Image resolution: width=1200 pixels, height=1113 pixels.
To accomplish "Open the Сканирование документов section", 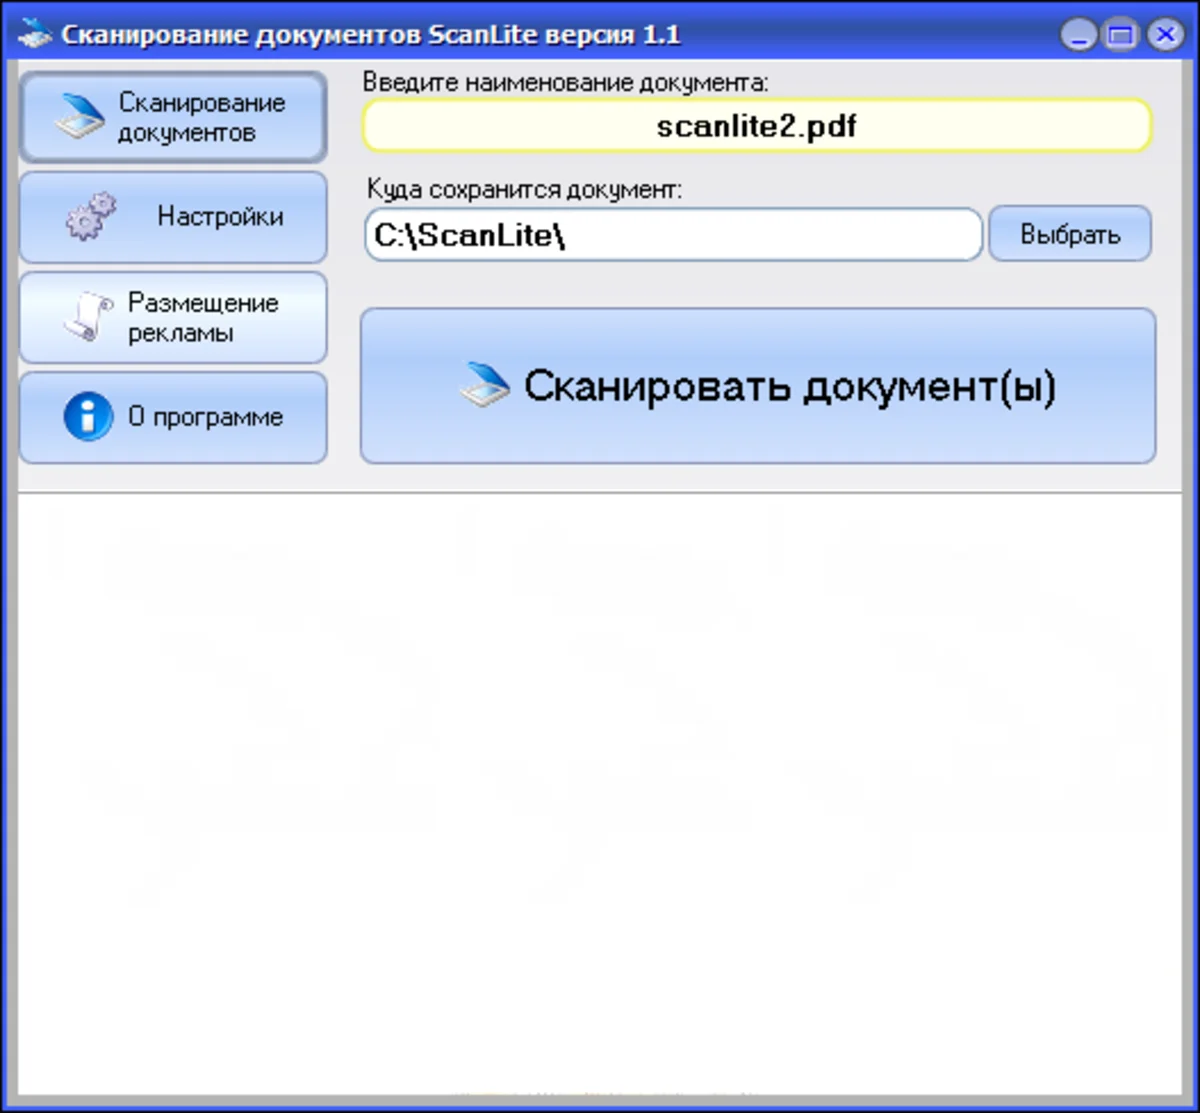I will (173, 117).
